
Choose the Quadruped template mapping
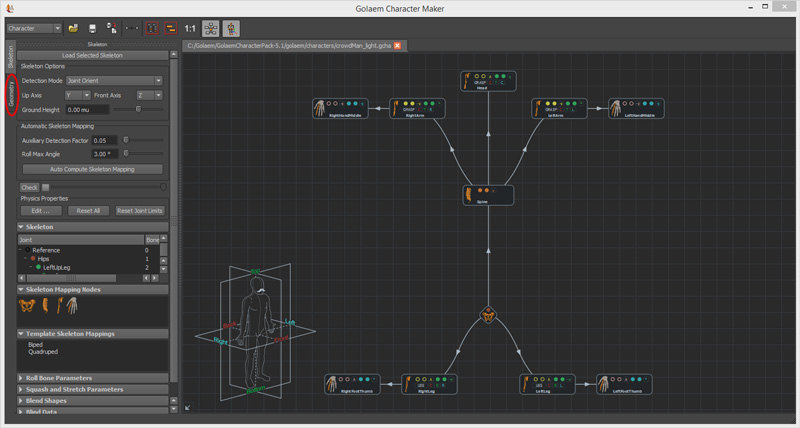(43, 352)
